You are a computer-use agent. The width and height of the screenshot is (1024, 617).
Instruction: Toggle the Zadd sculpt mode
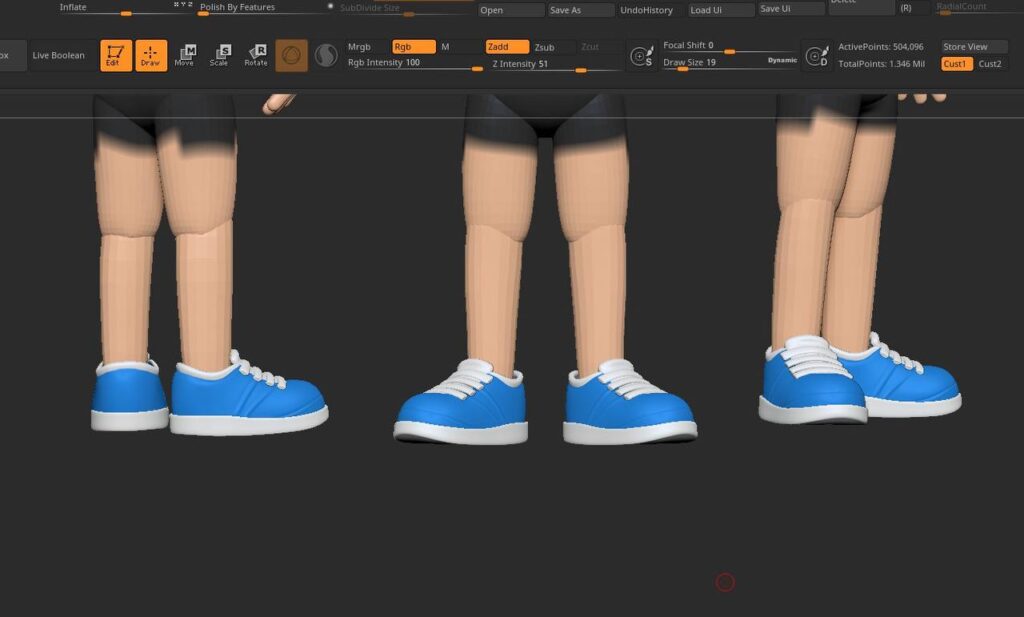(x=507, y=47)
